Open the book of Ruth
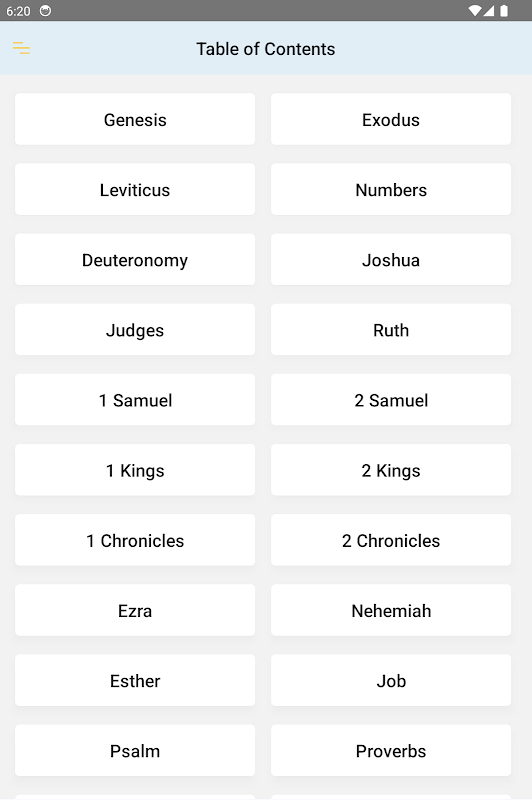Viewport: 532px width, 800px height. point(391,330)
